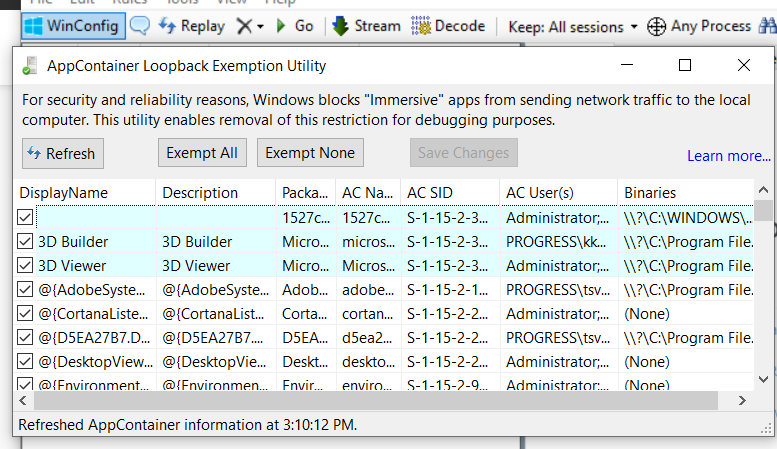Click the Stream toolbar button
Viewport: 777px width, 449px height.
366,26
